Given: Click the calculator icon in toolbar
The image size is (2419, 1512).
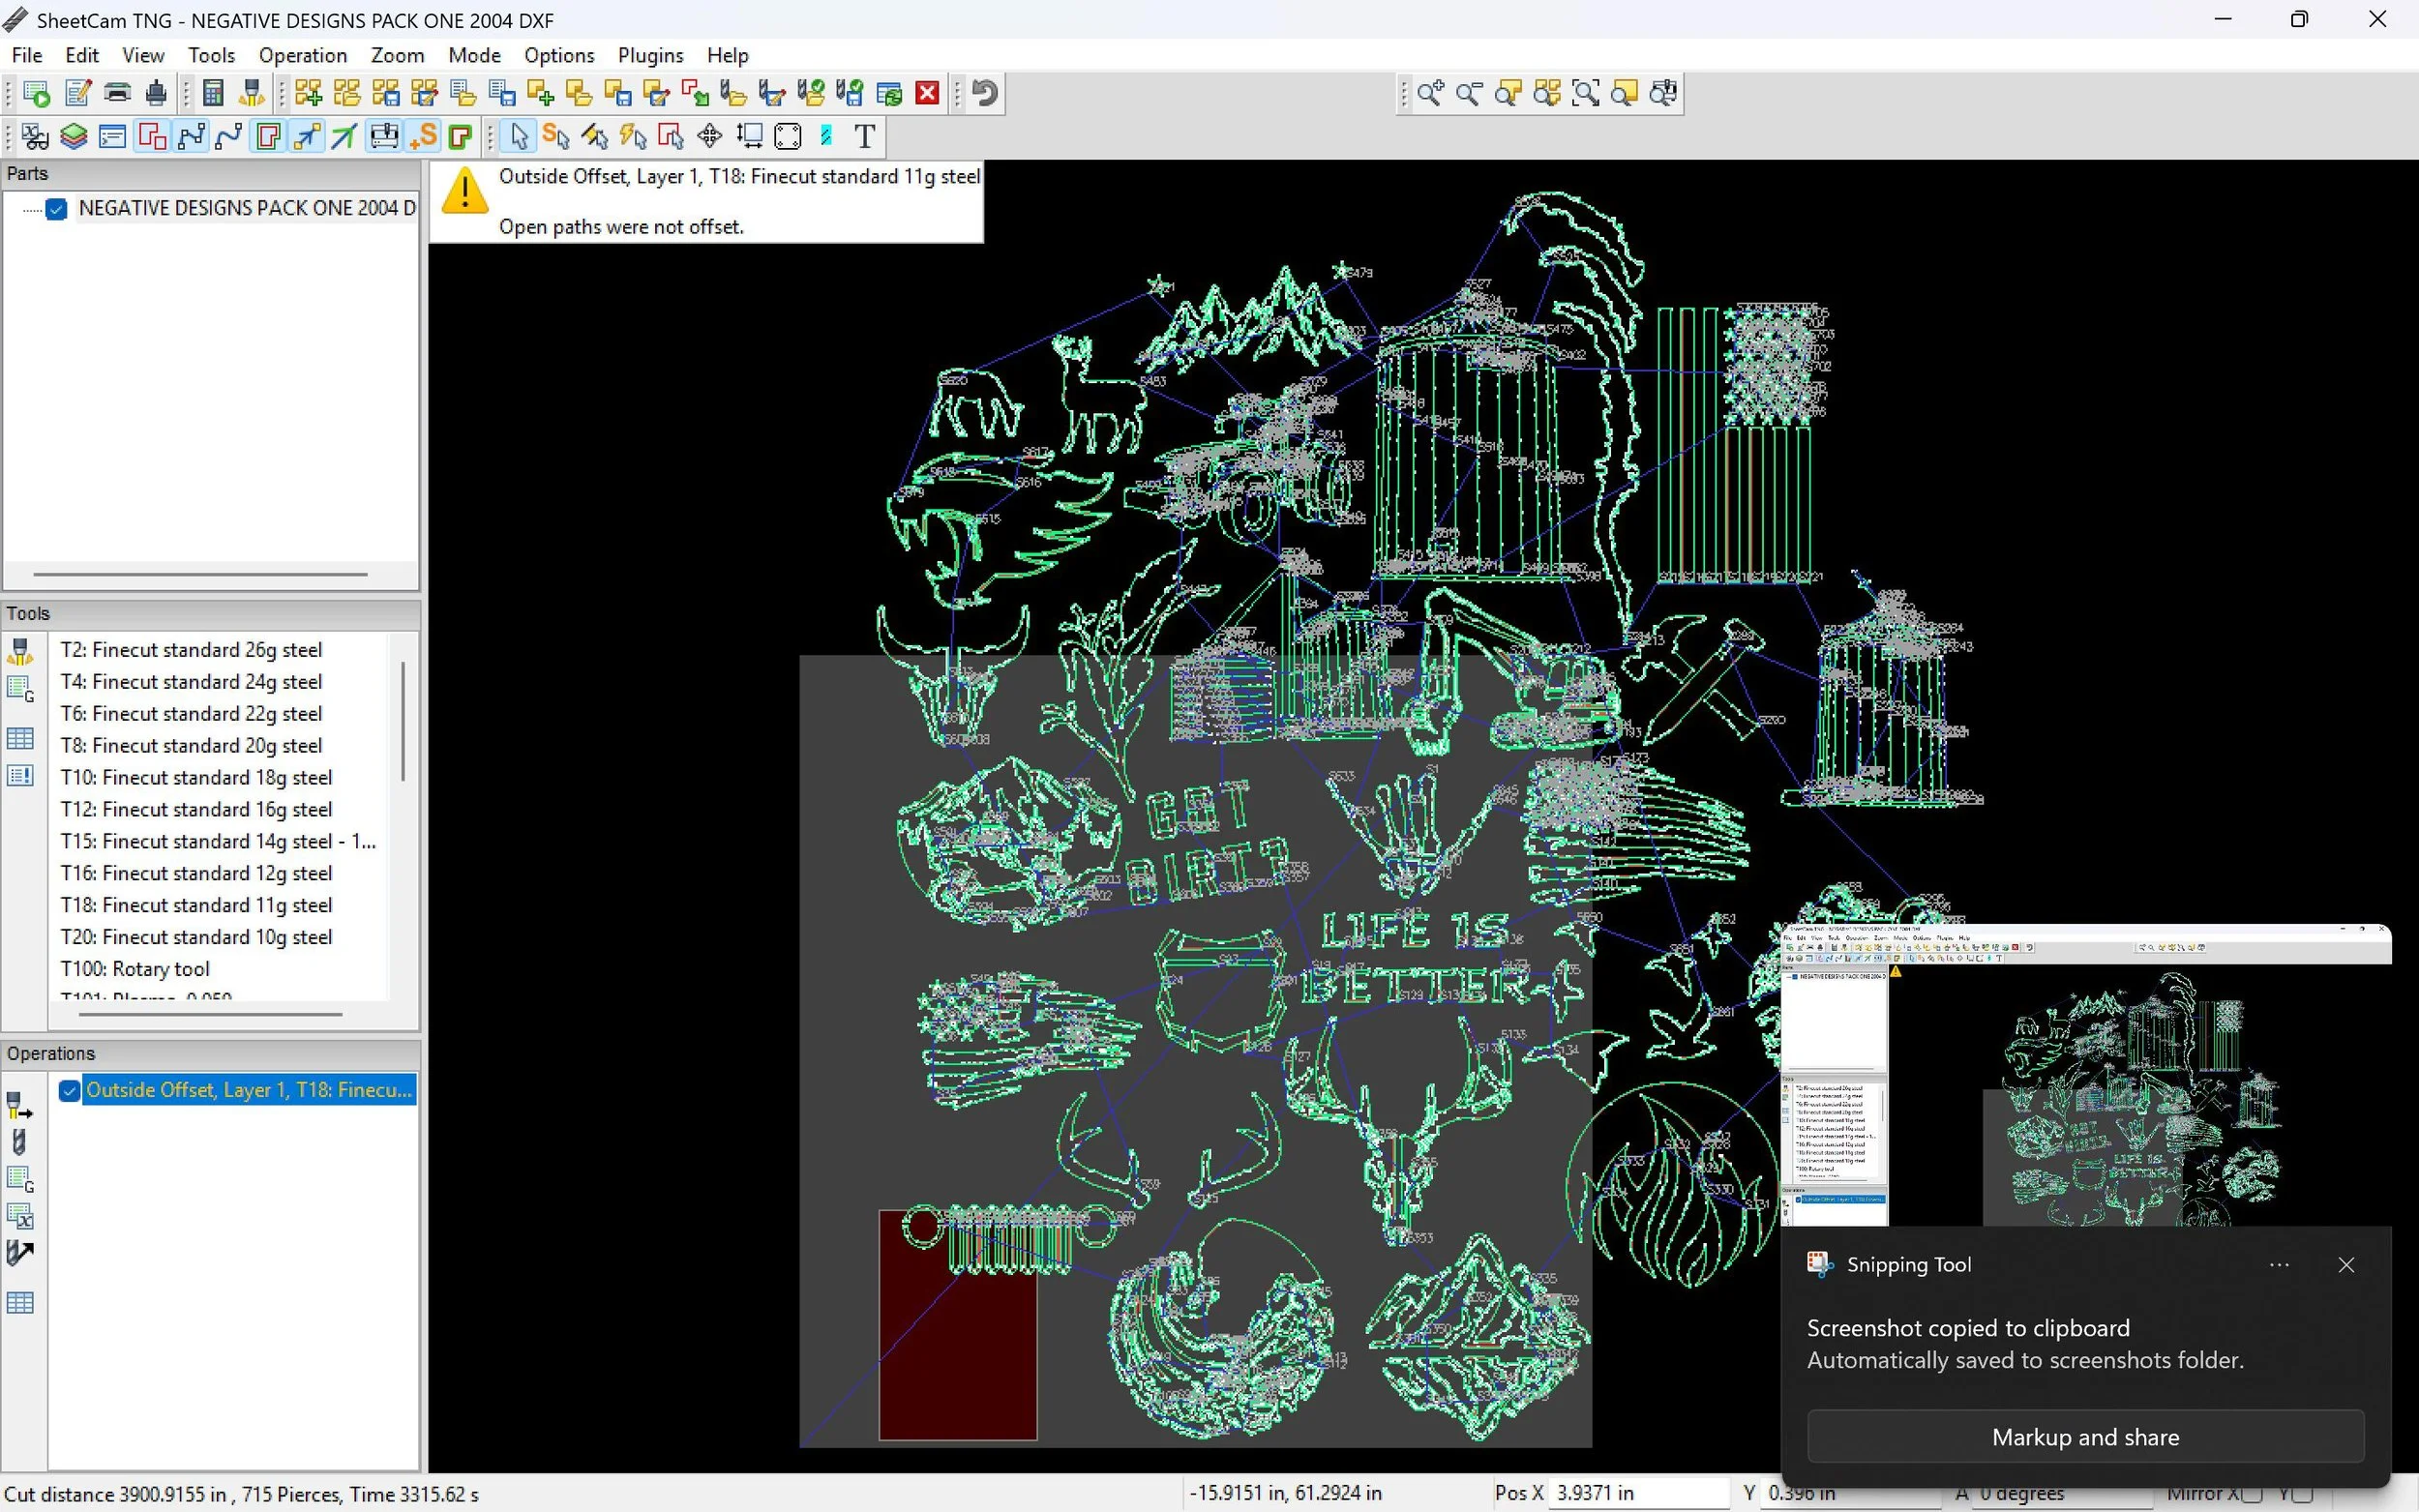Looking at the screenshot, I should [213, 93].
